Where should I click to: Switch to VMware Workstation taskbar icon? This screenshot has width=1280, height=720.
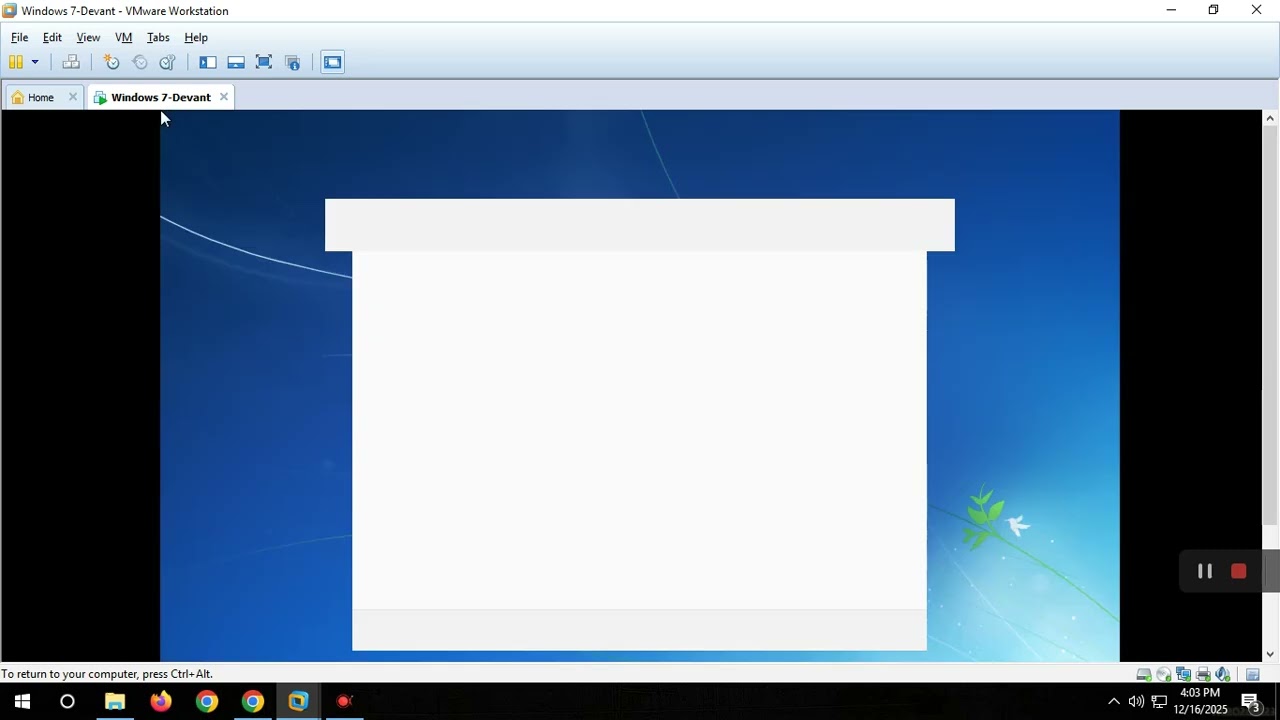coord(298,702)
